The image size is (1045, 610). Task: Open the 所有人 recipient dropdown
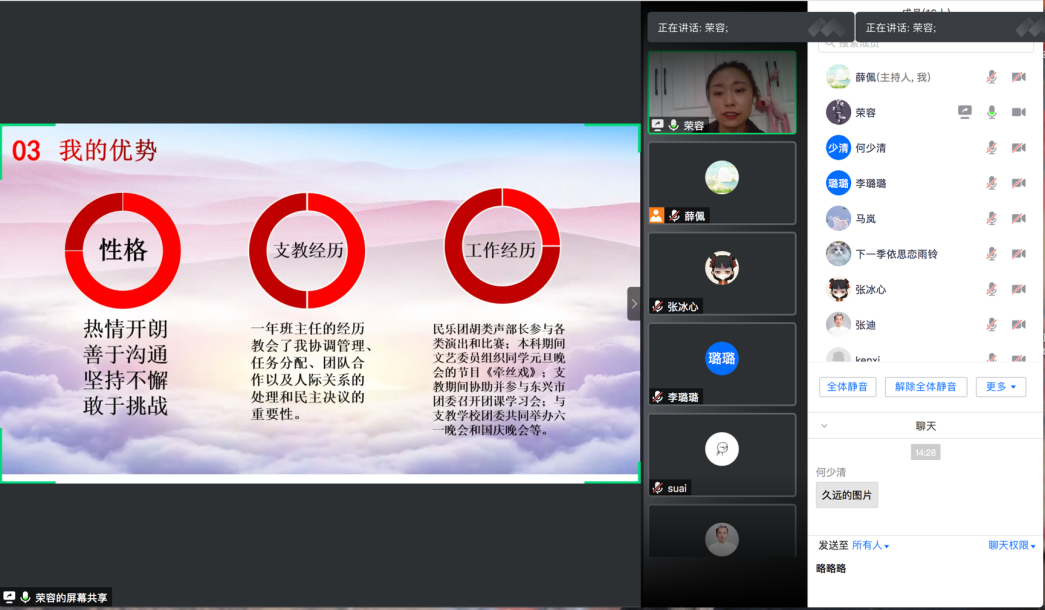(870, 545)
